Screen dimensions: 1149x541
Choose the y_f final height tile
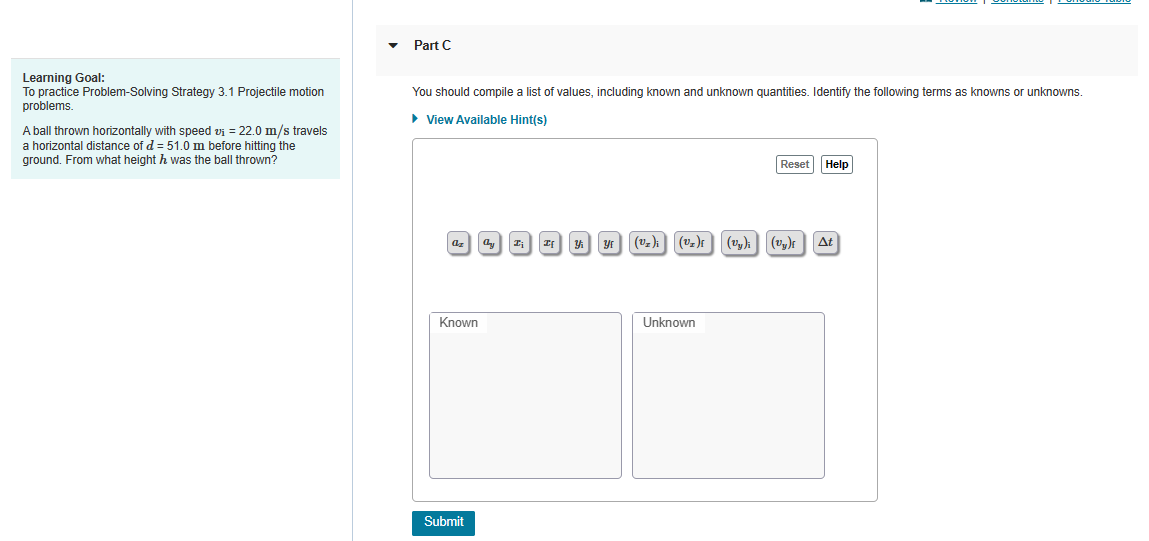pyautogui.click(x=608, y=242)
